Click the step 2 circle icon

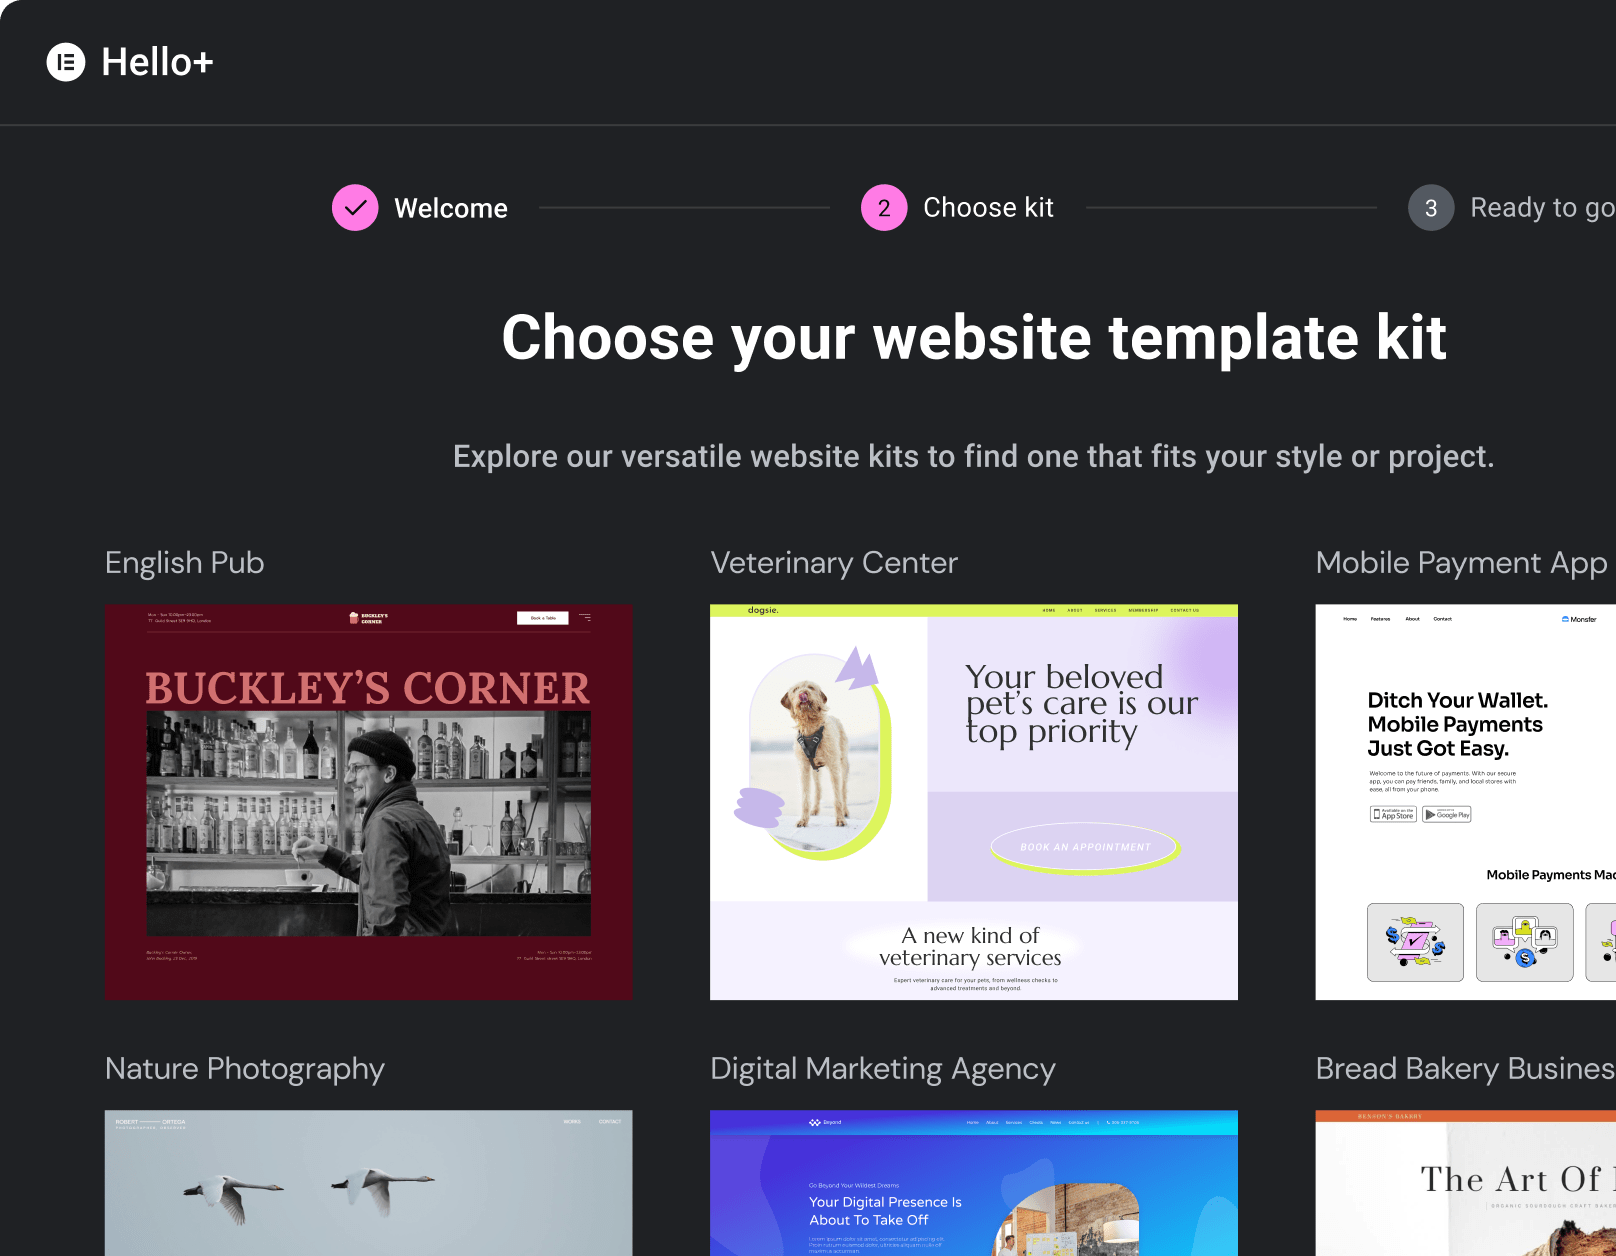pos(884,208)
